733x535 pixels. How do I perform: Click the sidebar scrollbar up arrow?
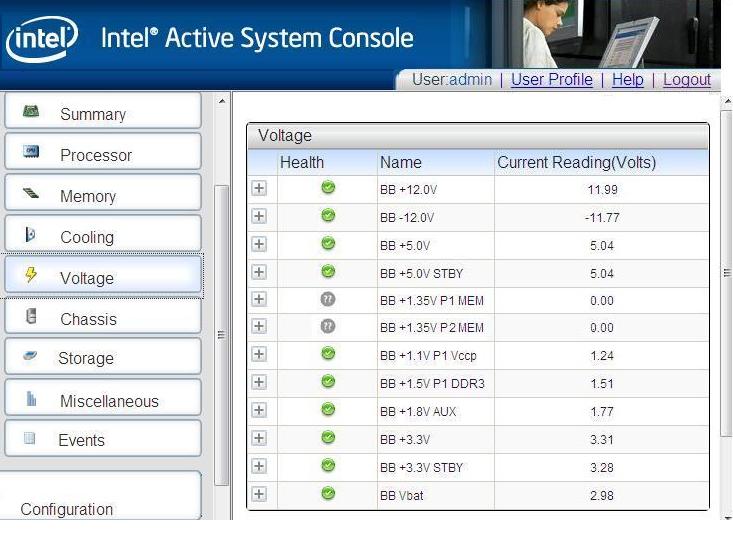[222, 101]
